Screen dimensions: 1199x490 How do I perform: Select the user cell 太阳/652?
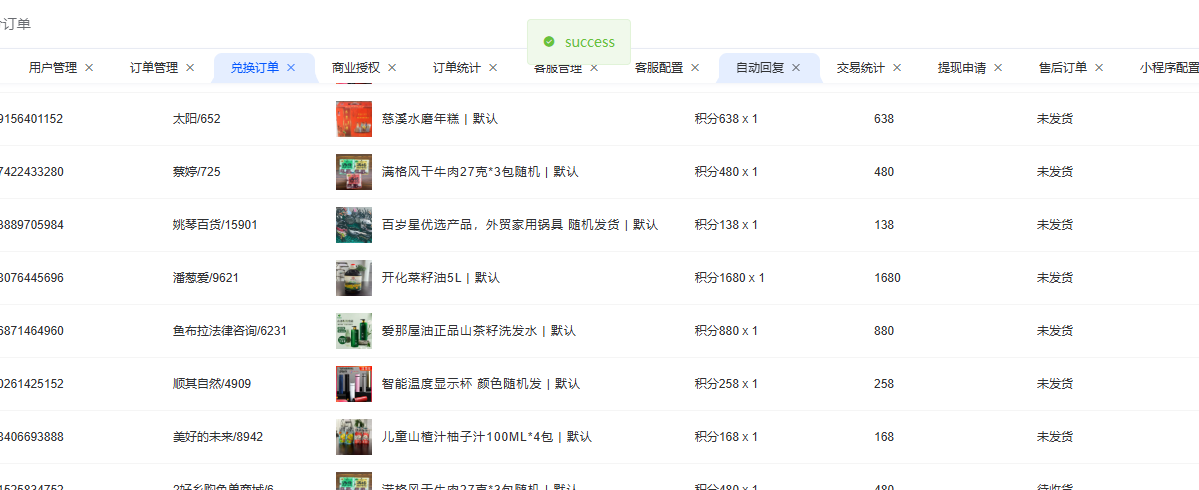[x=197, y=119]
